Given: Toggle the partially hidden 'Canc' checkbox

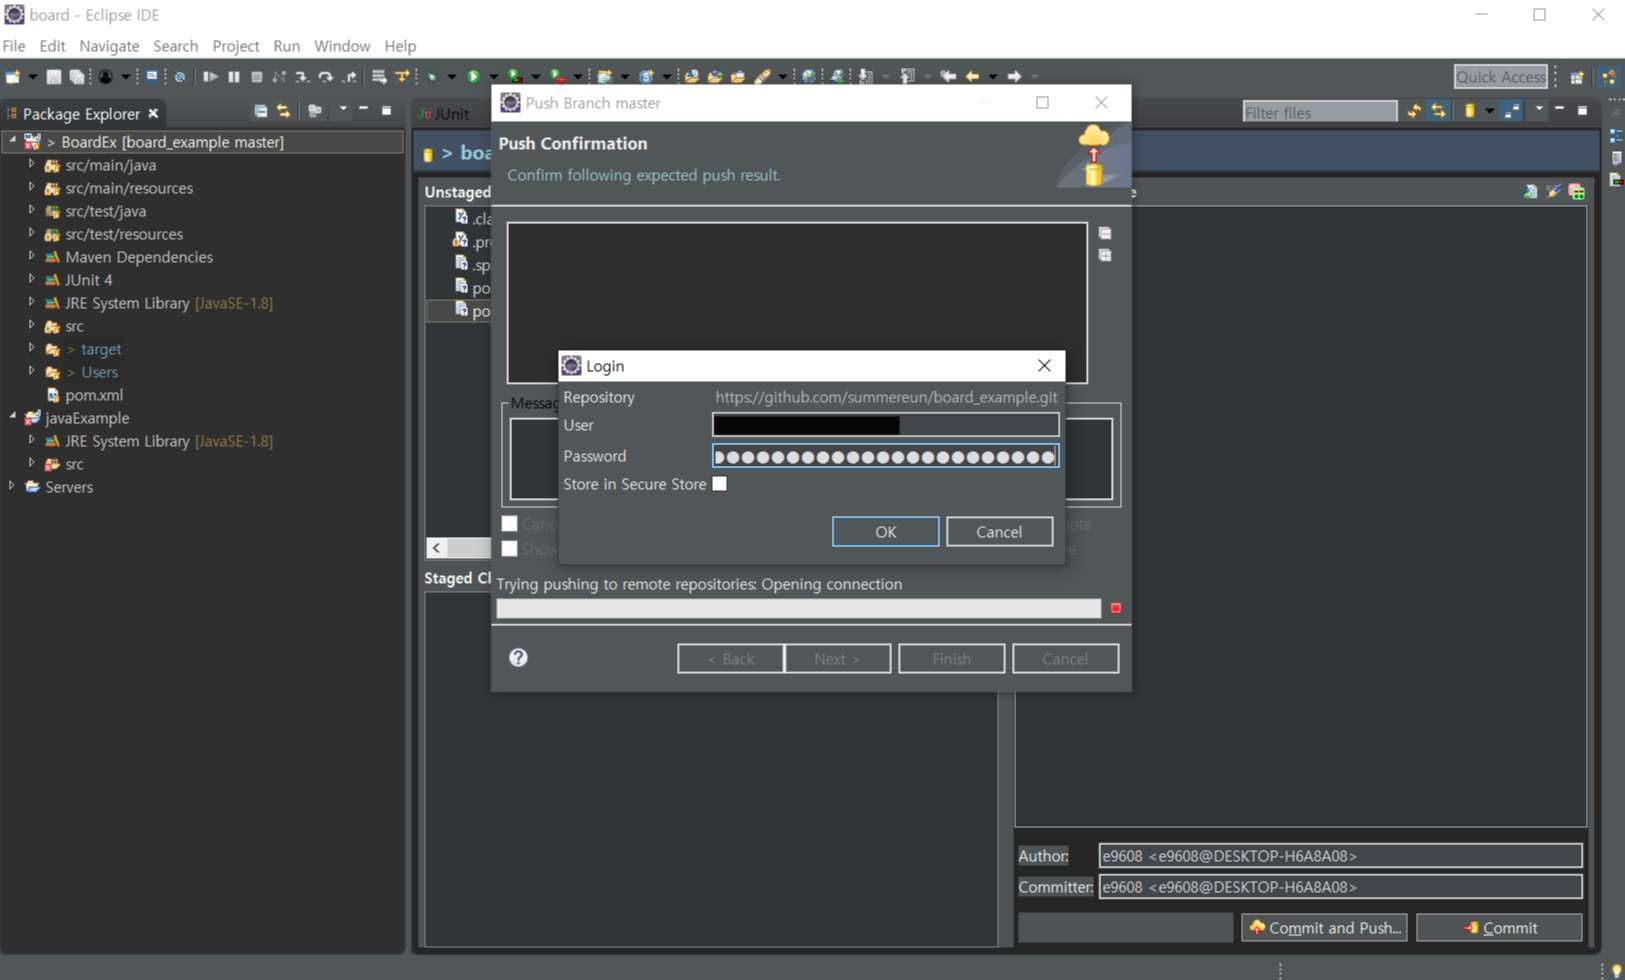Looking at the screenshot, I should [x=509, y=523].
